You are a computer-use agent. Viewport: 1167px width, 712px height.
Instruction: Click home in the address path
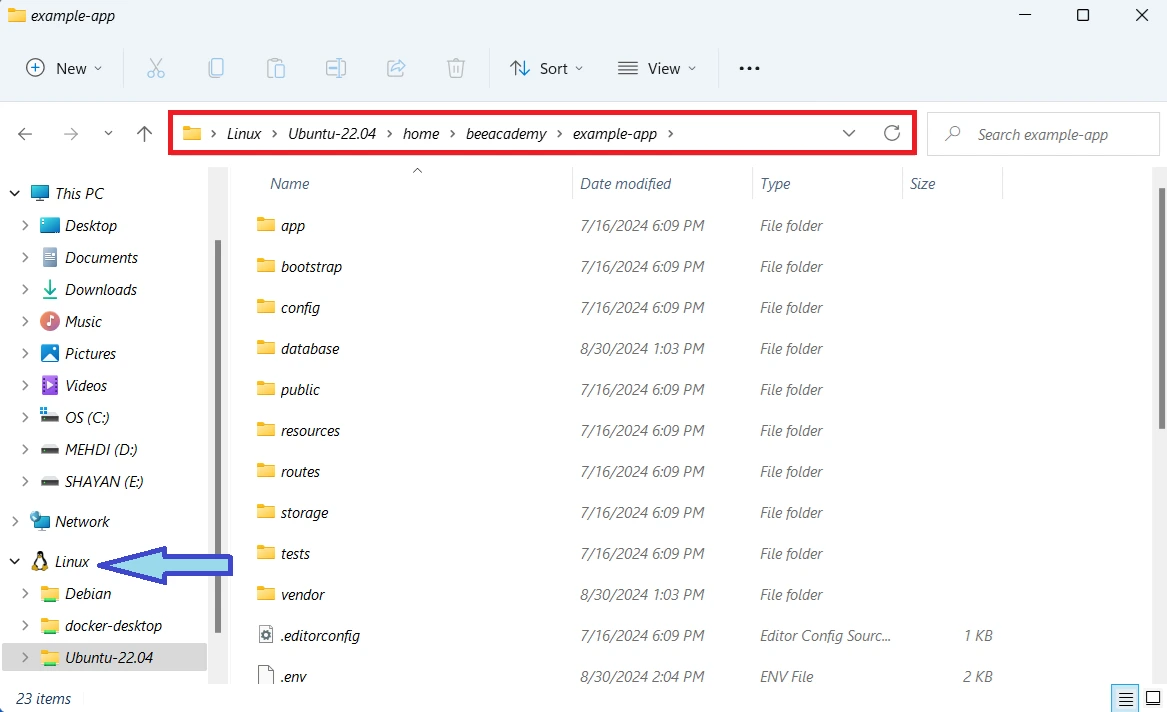point(421,134)
